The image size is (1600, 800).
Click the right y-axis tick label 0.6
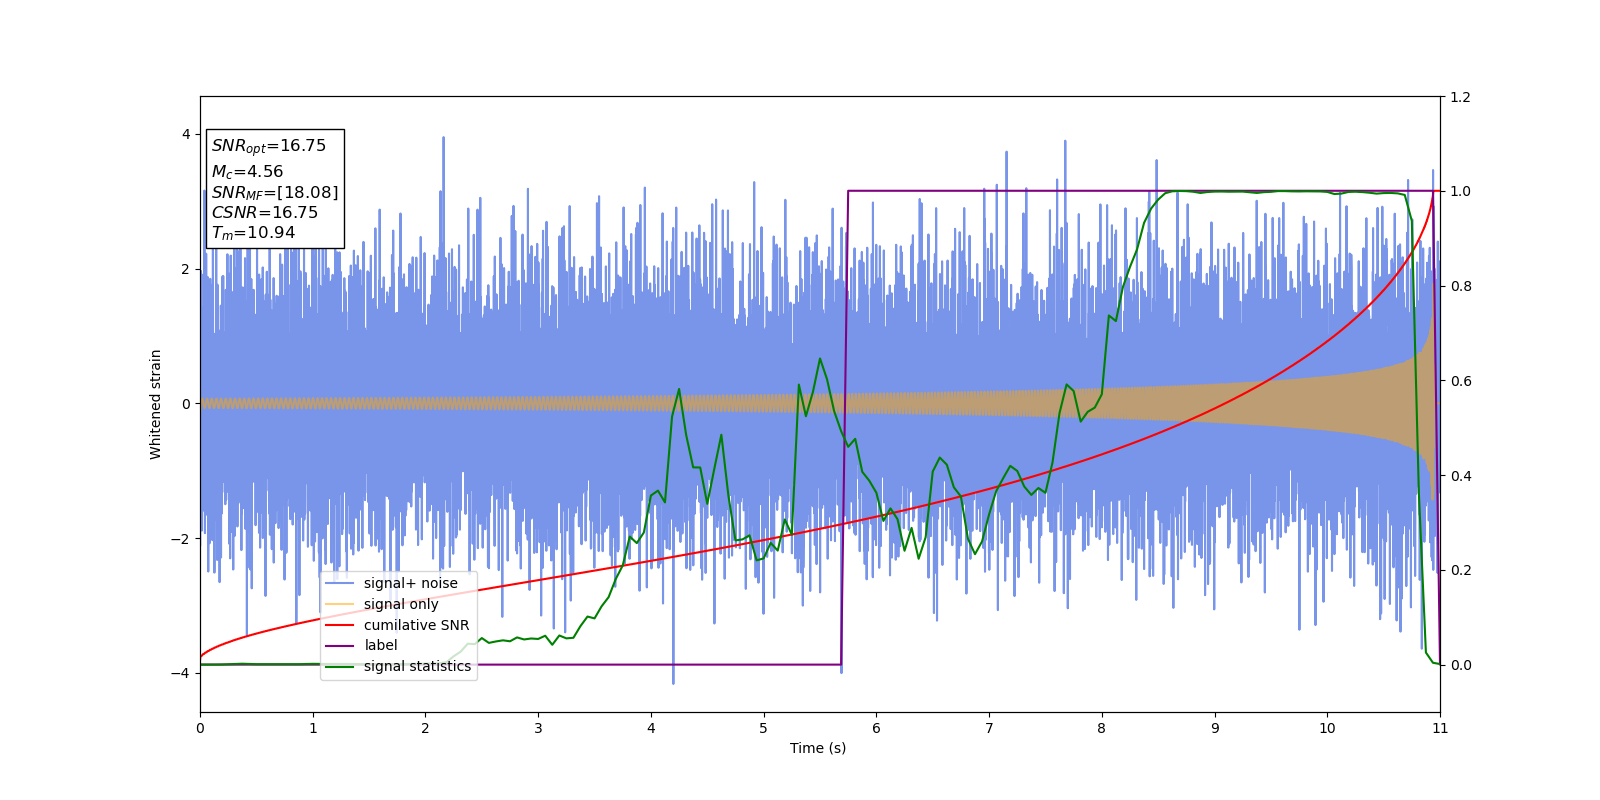[1460, 381]
